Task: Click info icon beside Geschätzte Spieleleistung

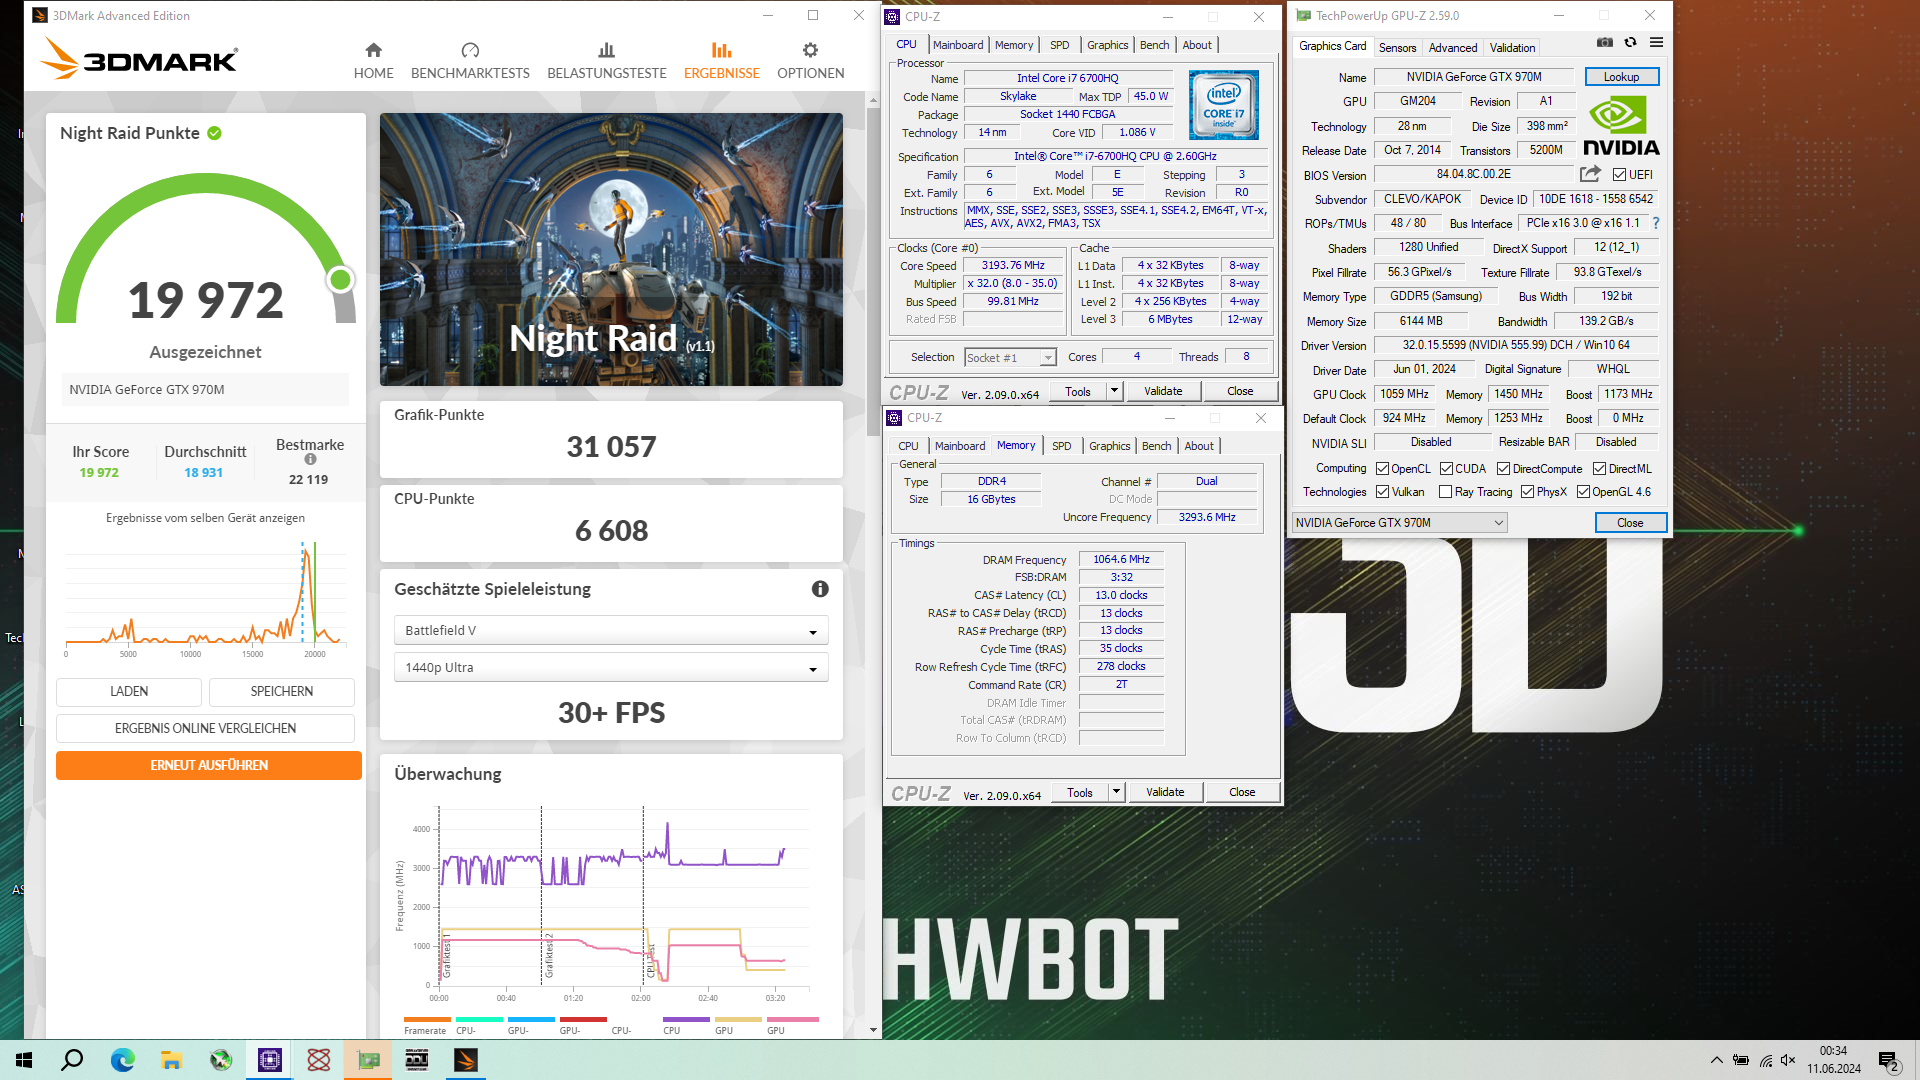Action: tap(820, 589)
